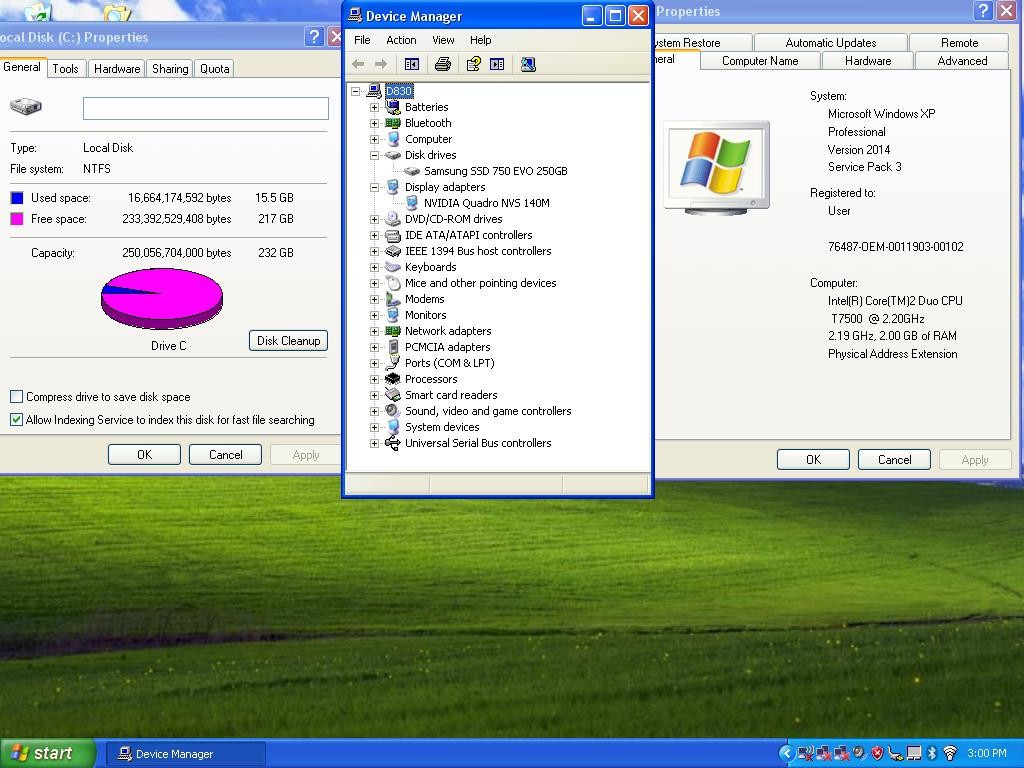Click the disk volume label input field
The height and width of the screenshot is (768, 1024).
[206, 108]
